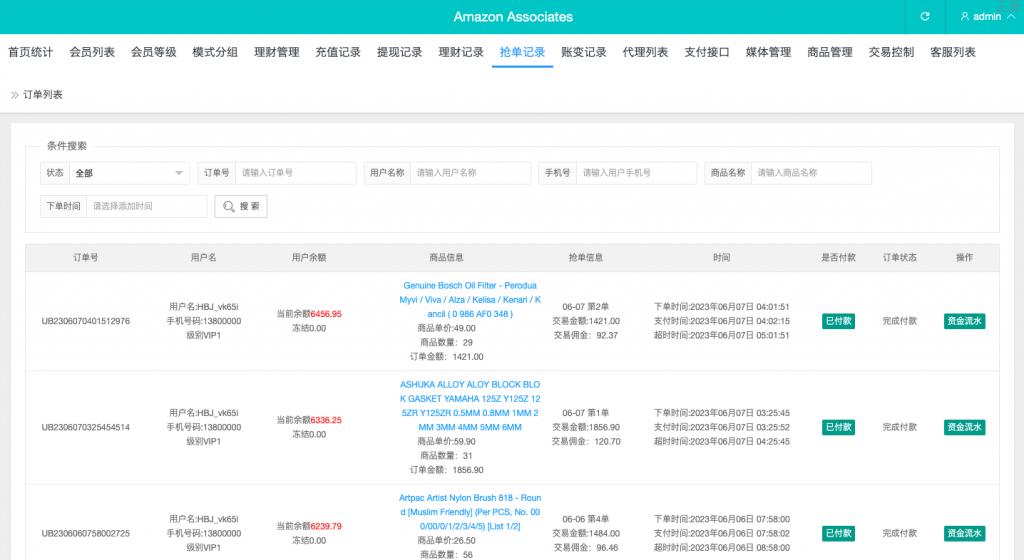Click the admin user profile icon
This screenshot has width=1024, height=560.
(x=965, y=17)
